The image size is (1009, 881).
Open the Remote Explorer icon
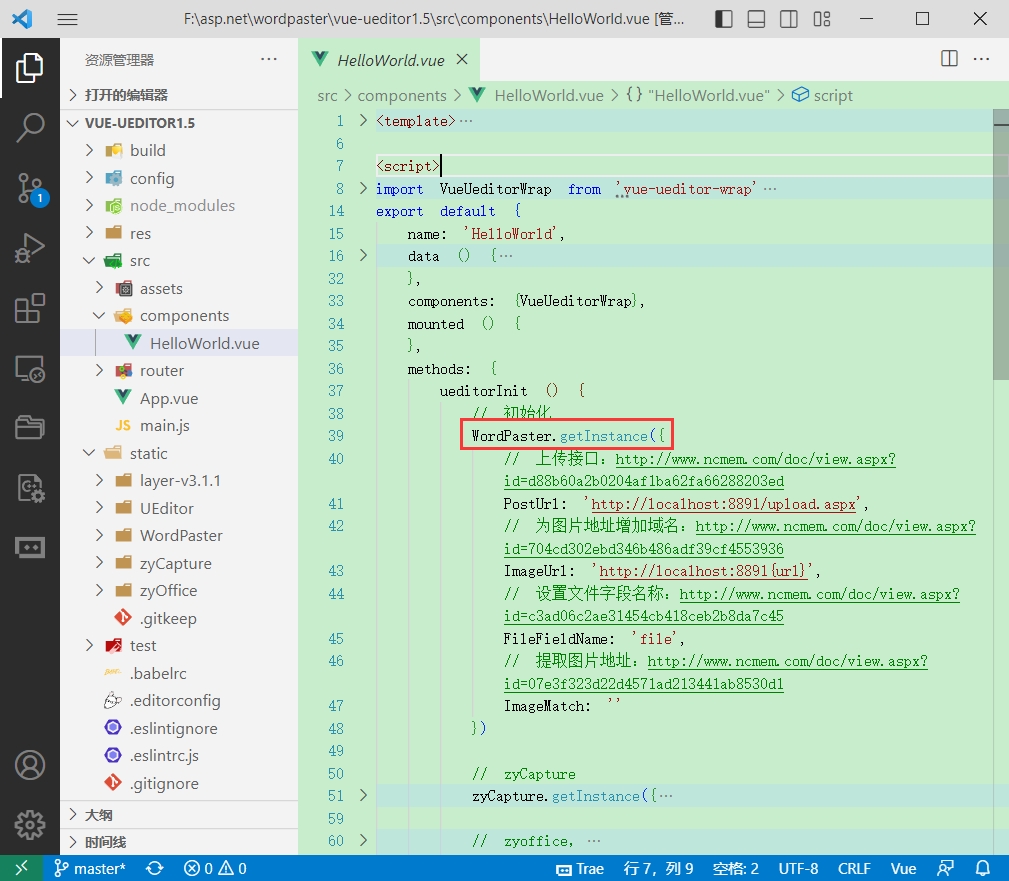coord(30,369)
